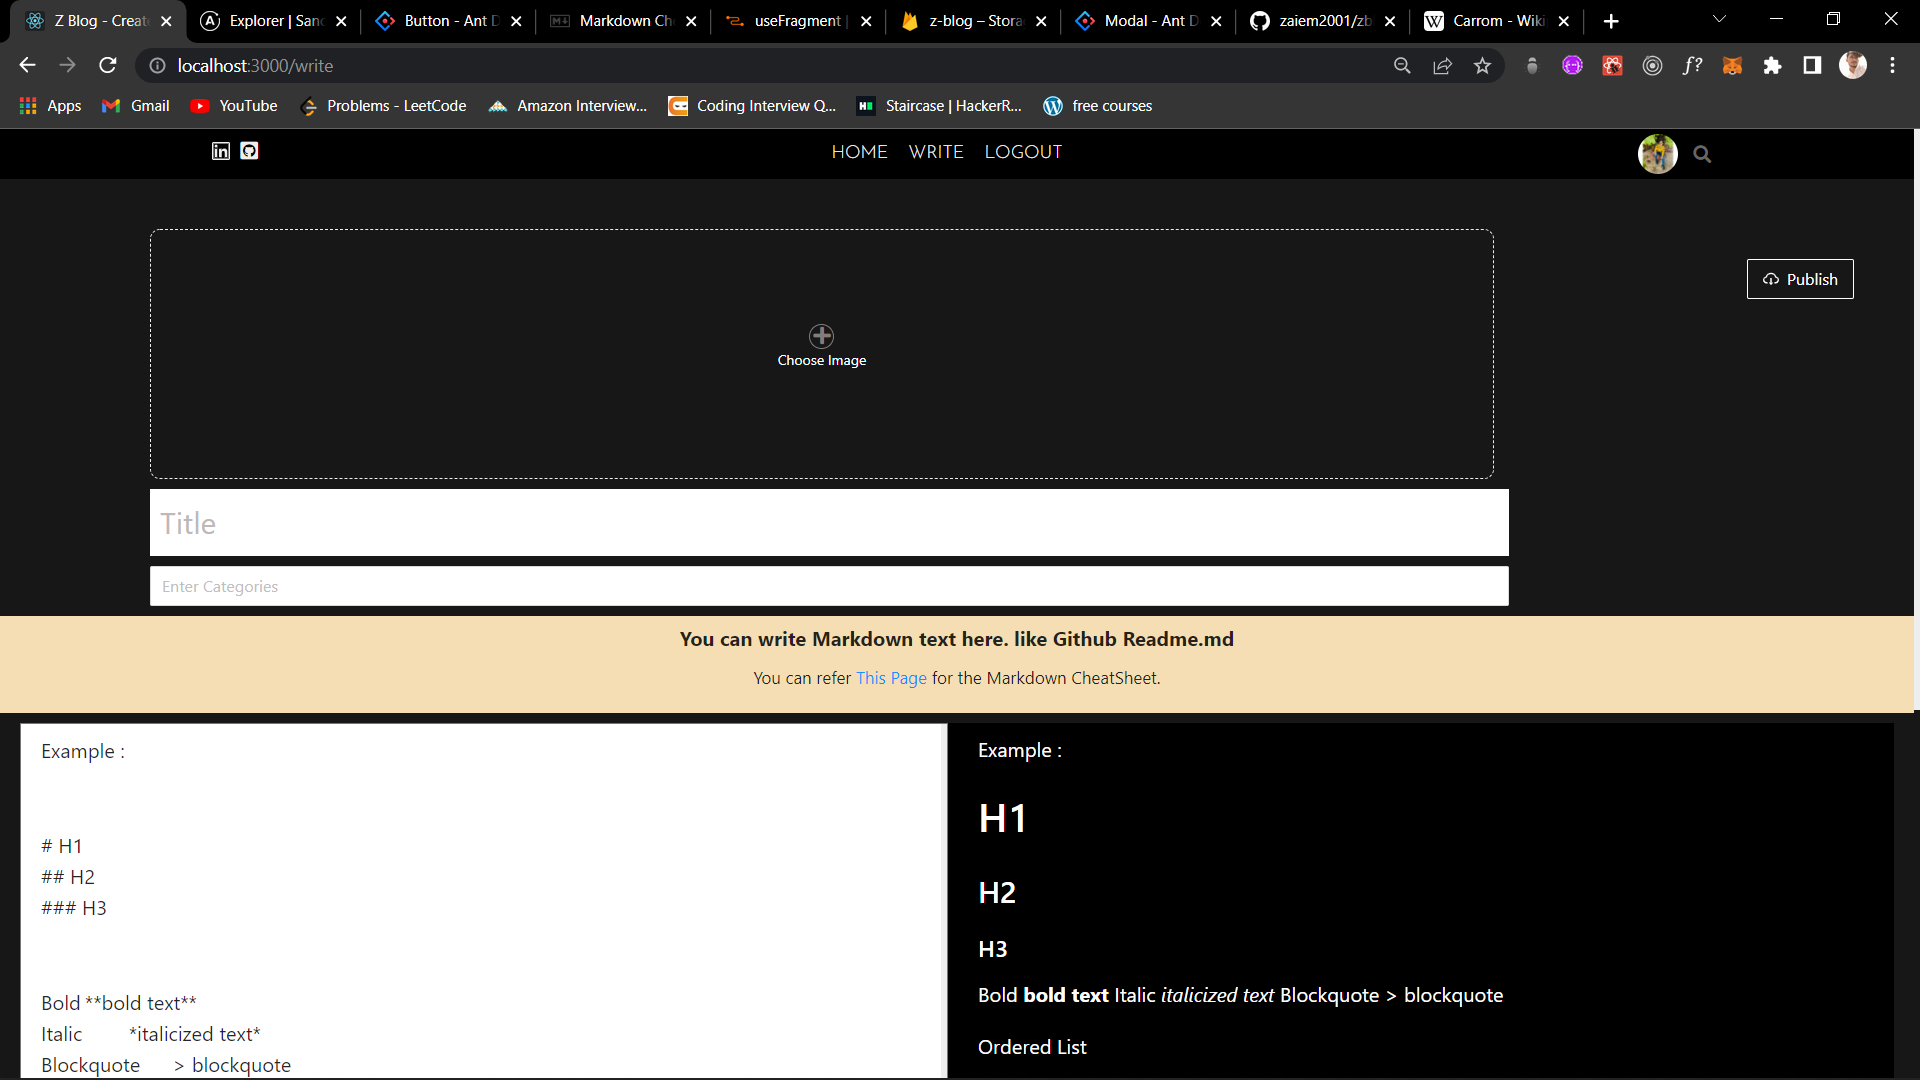Select LOGOUT in the blog navbar
Screen dimensions: 1920x1080
click(1023, 152)
